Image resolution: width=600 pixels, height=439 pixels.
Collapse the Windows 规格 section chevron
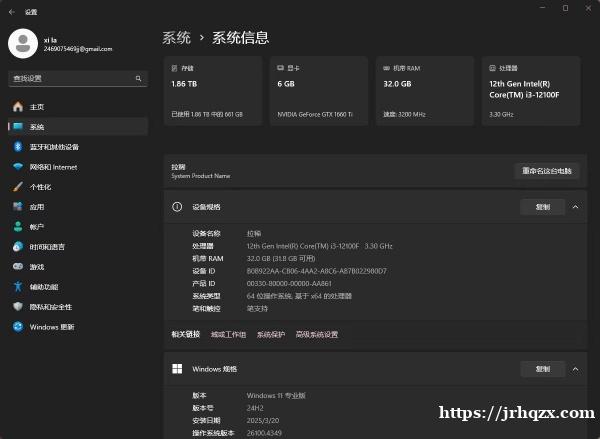575,369
